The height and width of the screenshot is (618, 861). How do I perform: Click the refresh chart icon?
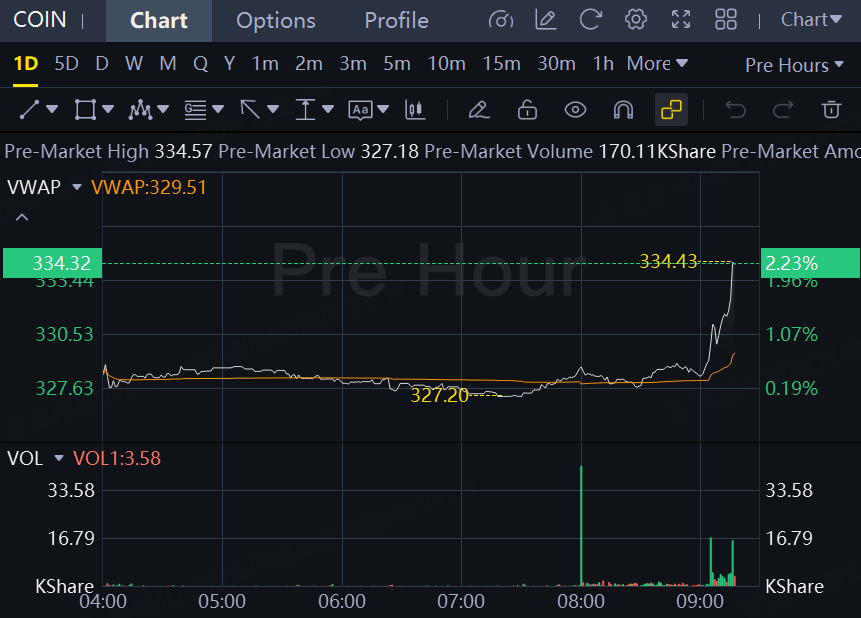point(590,20)
